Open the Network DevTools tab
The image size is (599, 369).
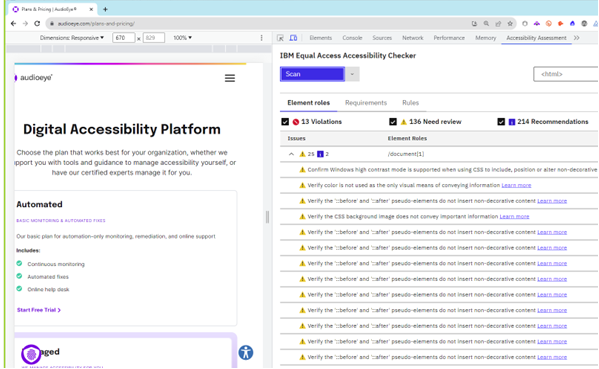pos(413,38)
